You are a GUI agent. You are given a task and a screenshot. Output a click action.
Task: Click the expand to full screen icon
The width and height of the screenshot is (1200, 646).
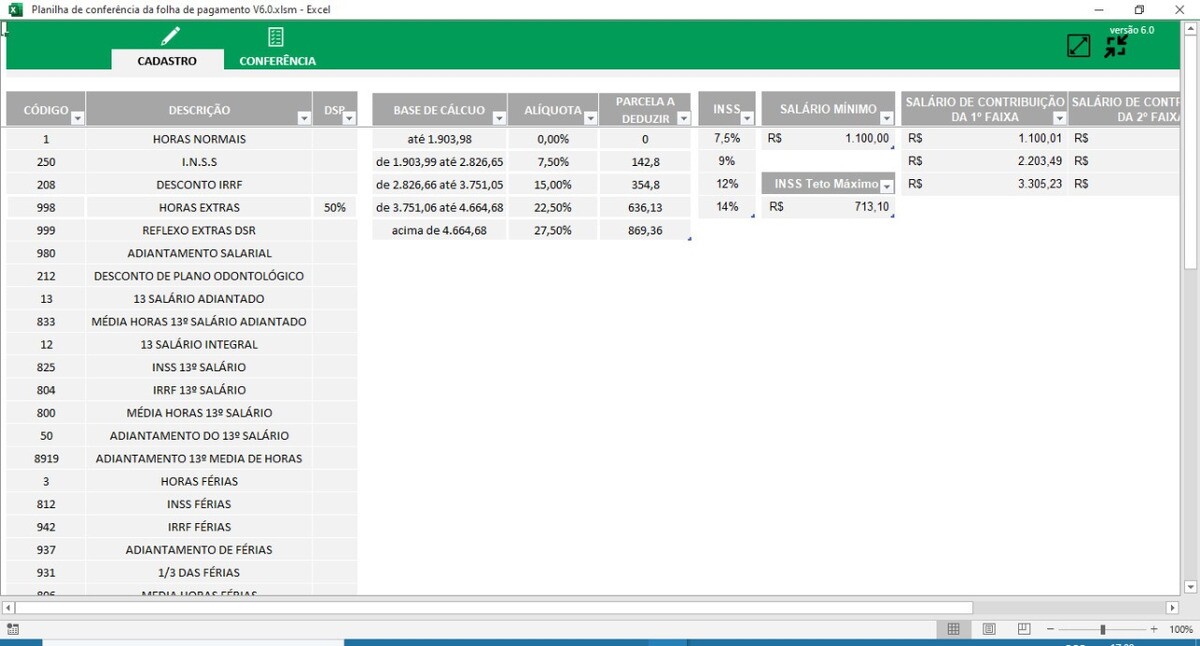point(1078,46)
